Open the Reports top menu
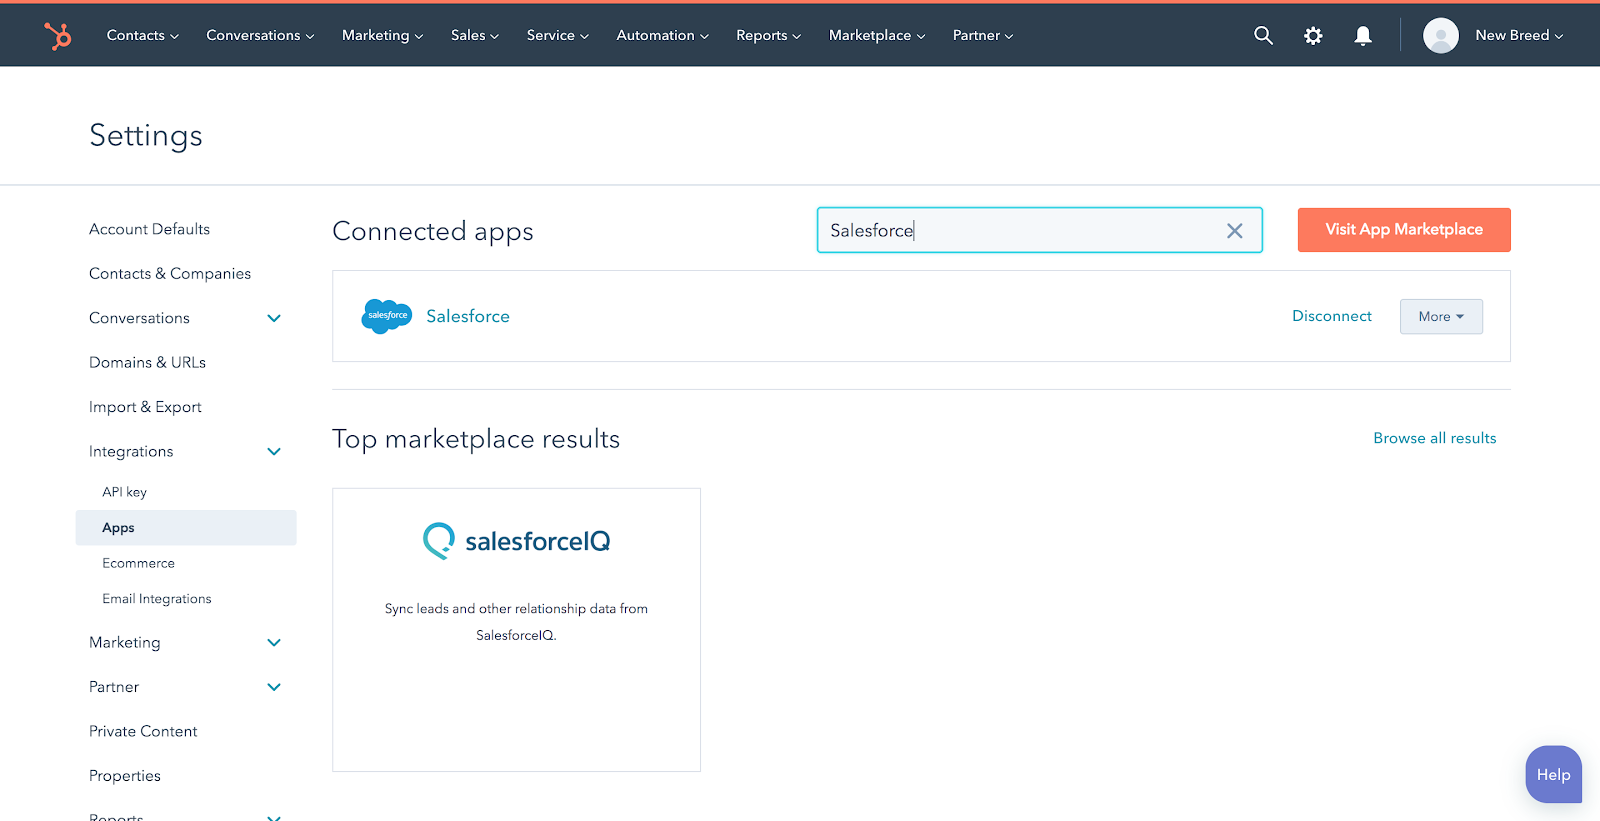The height and width of the screenshot is (821, 1600). pyautogui.click(x=768, y=35)
